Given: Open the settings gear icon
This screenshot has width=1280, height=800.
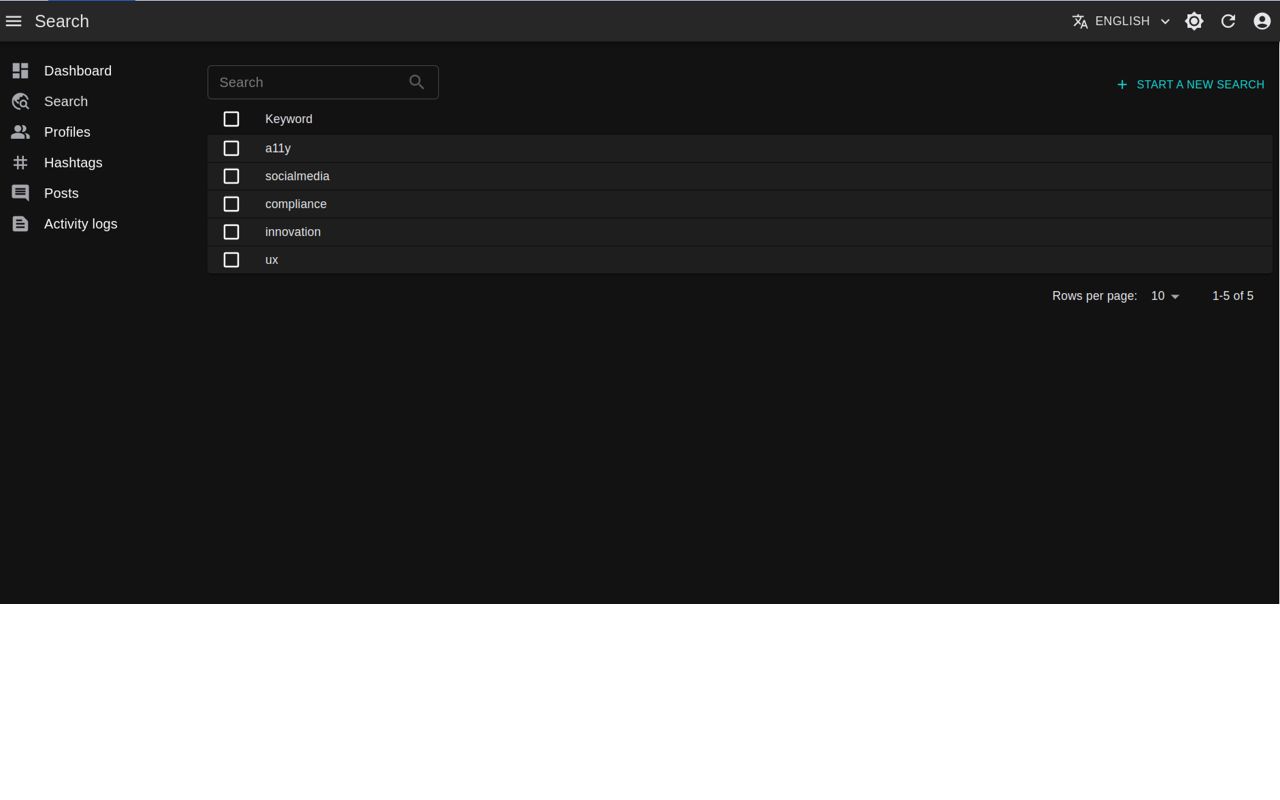Looking at the screenshot, I should pyautogui.click(x=1194, y=20).
